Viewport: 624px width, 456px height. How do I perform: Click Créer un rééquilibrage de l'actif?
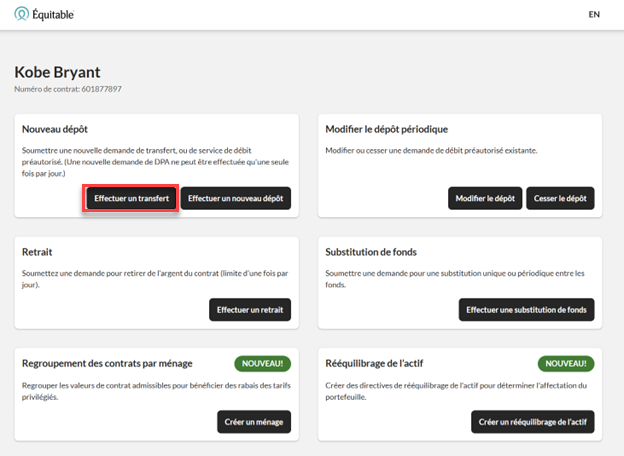point(532,422)
